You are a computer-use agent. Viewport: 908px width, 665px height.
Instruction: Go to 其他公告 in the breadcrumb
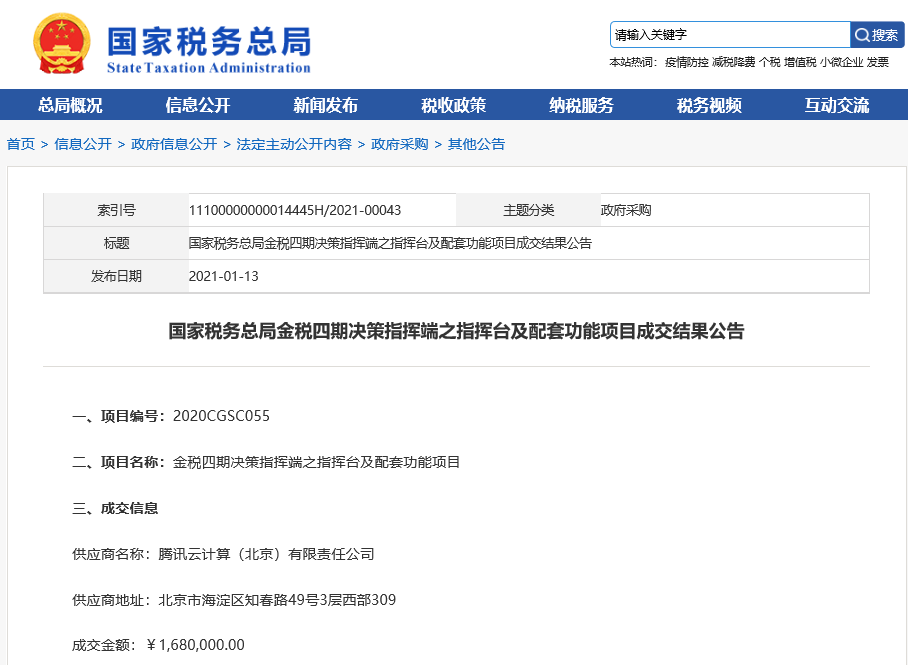click(477, 144)
